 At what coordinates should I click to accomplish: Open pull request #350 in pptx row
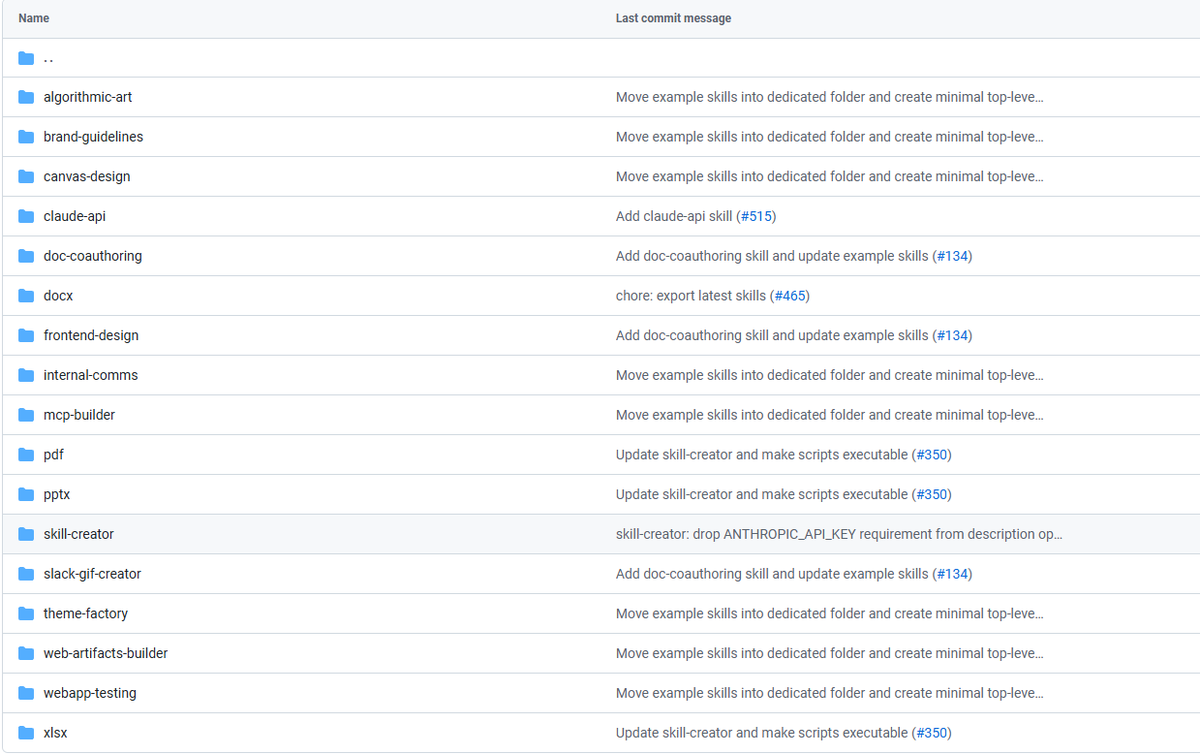pos(932,495)
